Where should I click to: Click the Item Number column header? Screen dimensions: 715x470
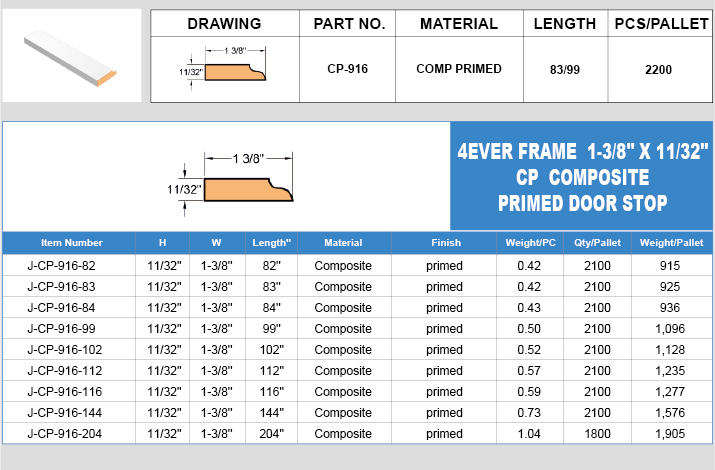click(72, 243)
